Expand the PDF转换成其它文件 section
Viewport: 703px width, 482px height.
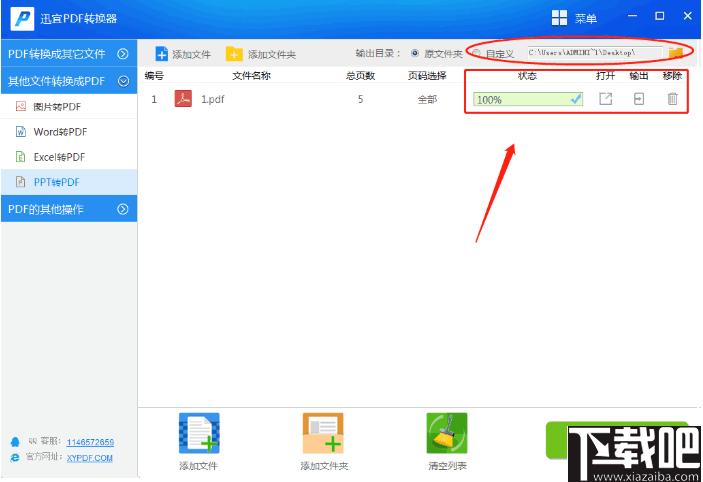tap(69, 53)
